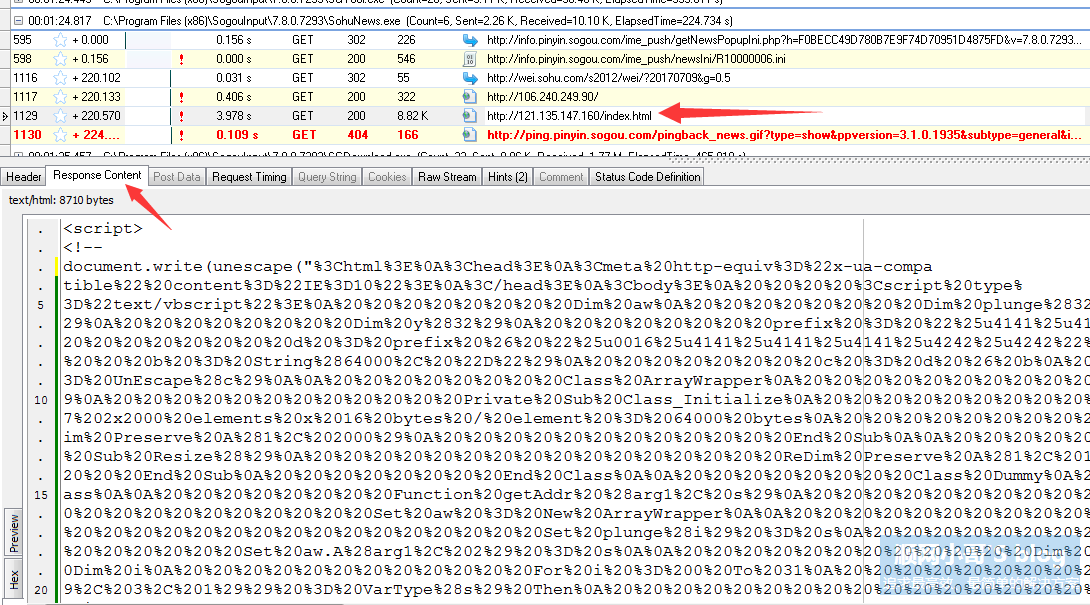Image resolution: width=1090 pixels, height=605 pixels.
Task: Click the page icon for wei.sohu.com request
Action: [x=470, y=78]
